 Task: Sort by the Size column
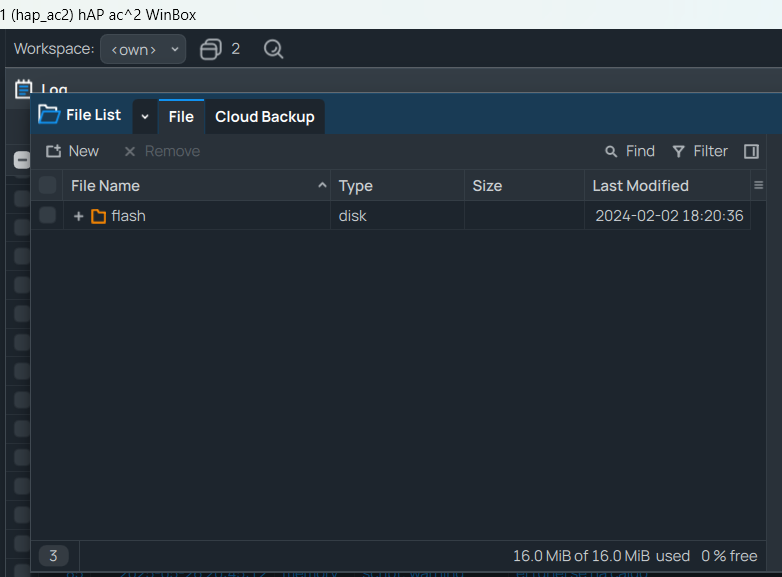tap(524, 186)
